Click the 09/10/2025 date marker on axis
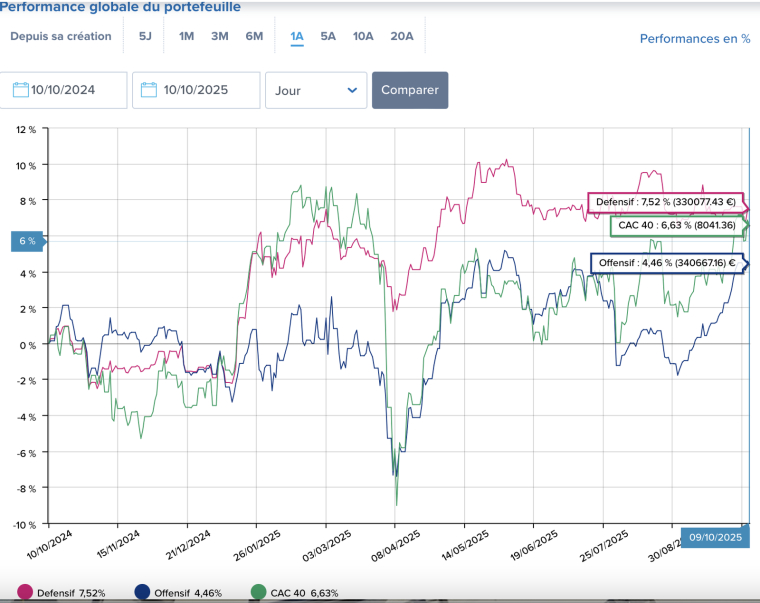Image resolution: width=760 pixels, height=603 pixels. 714,537
